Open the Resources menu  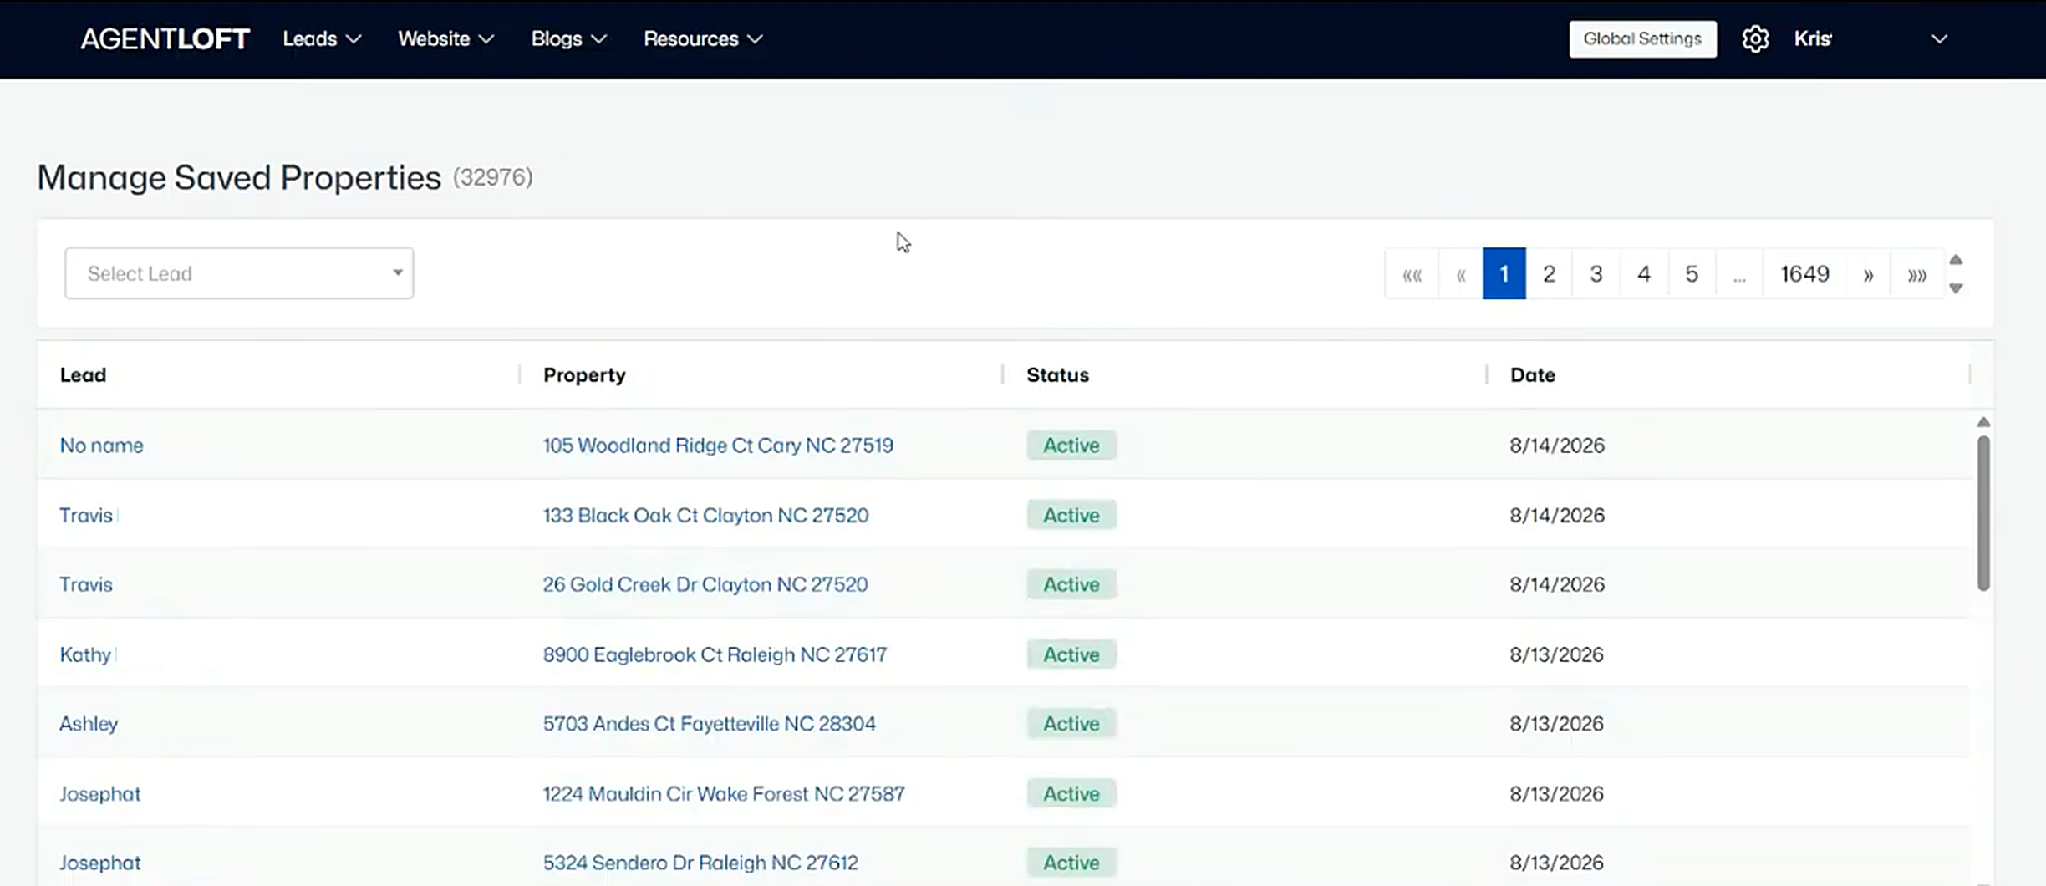click(x=703, y=39)
